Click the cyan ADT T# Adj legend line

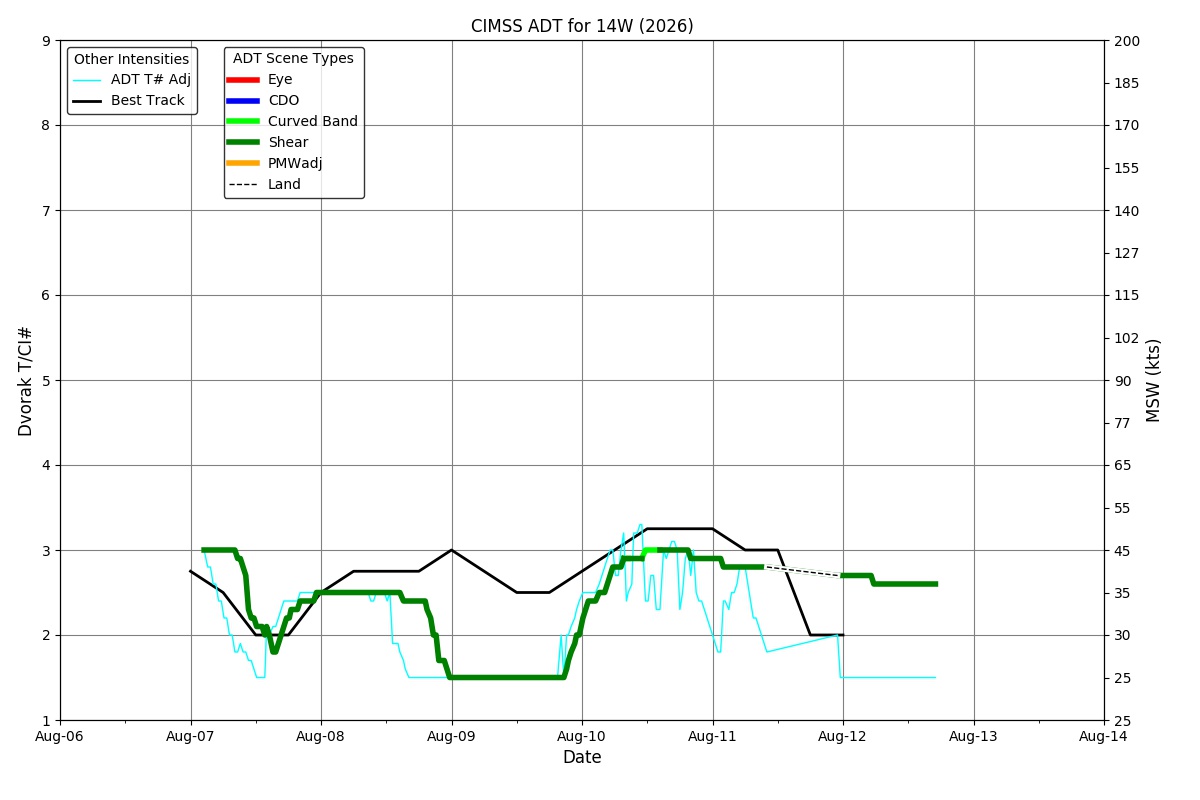coord(87,80)
